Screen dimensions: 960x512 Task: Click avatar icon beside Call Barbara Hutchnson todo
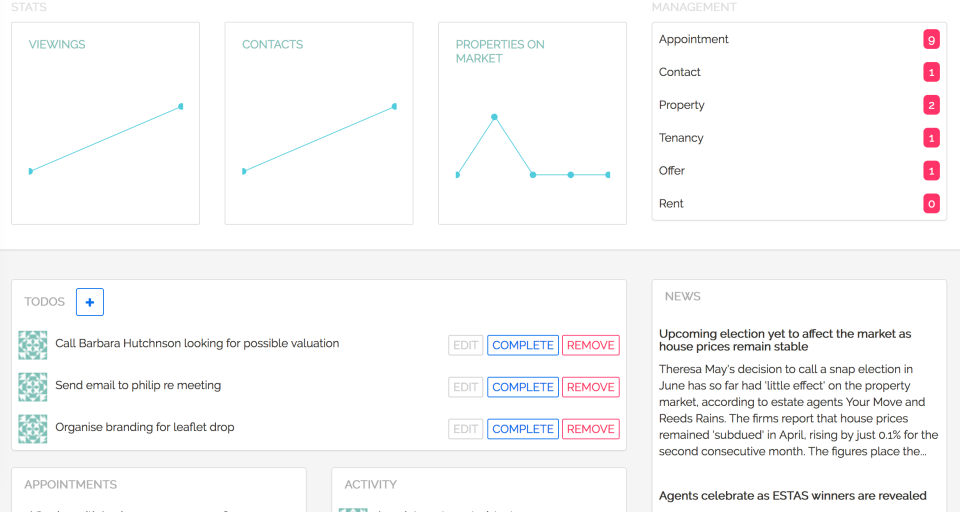[33, 345]
